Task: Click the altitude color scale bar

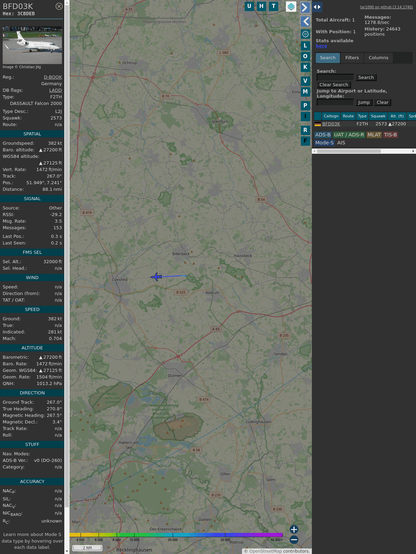Action: [x=176, y=535]
